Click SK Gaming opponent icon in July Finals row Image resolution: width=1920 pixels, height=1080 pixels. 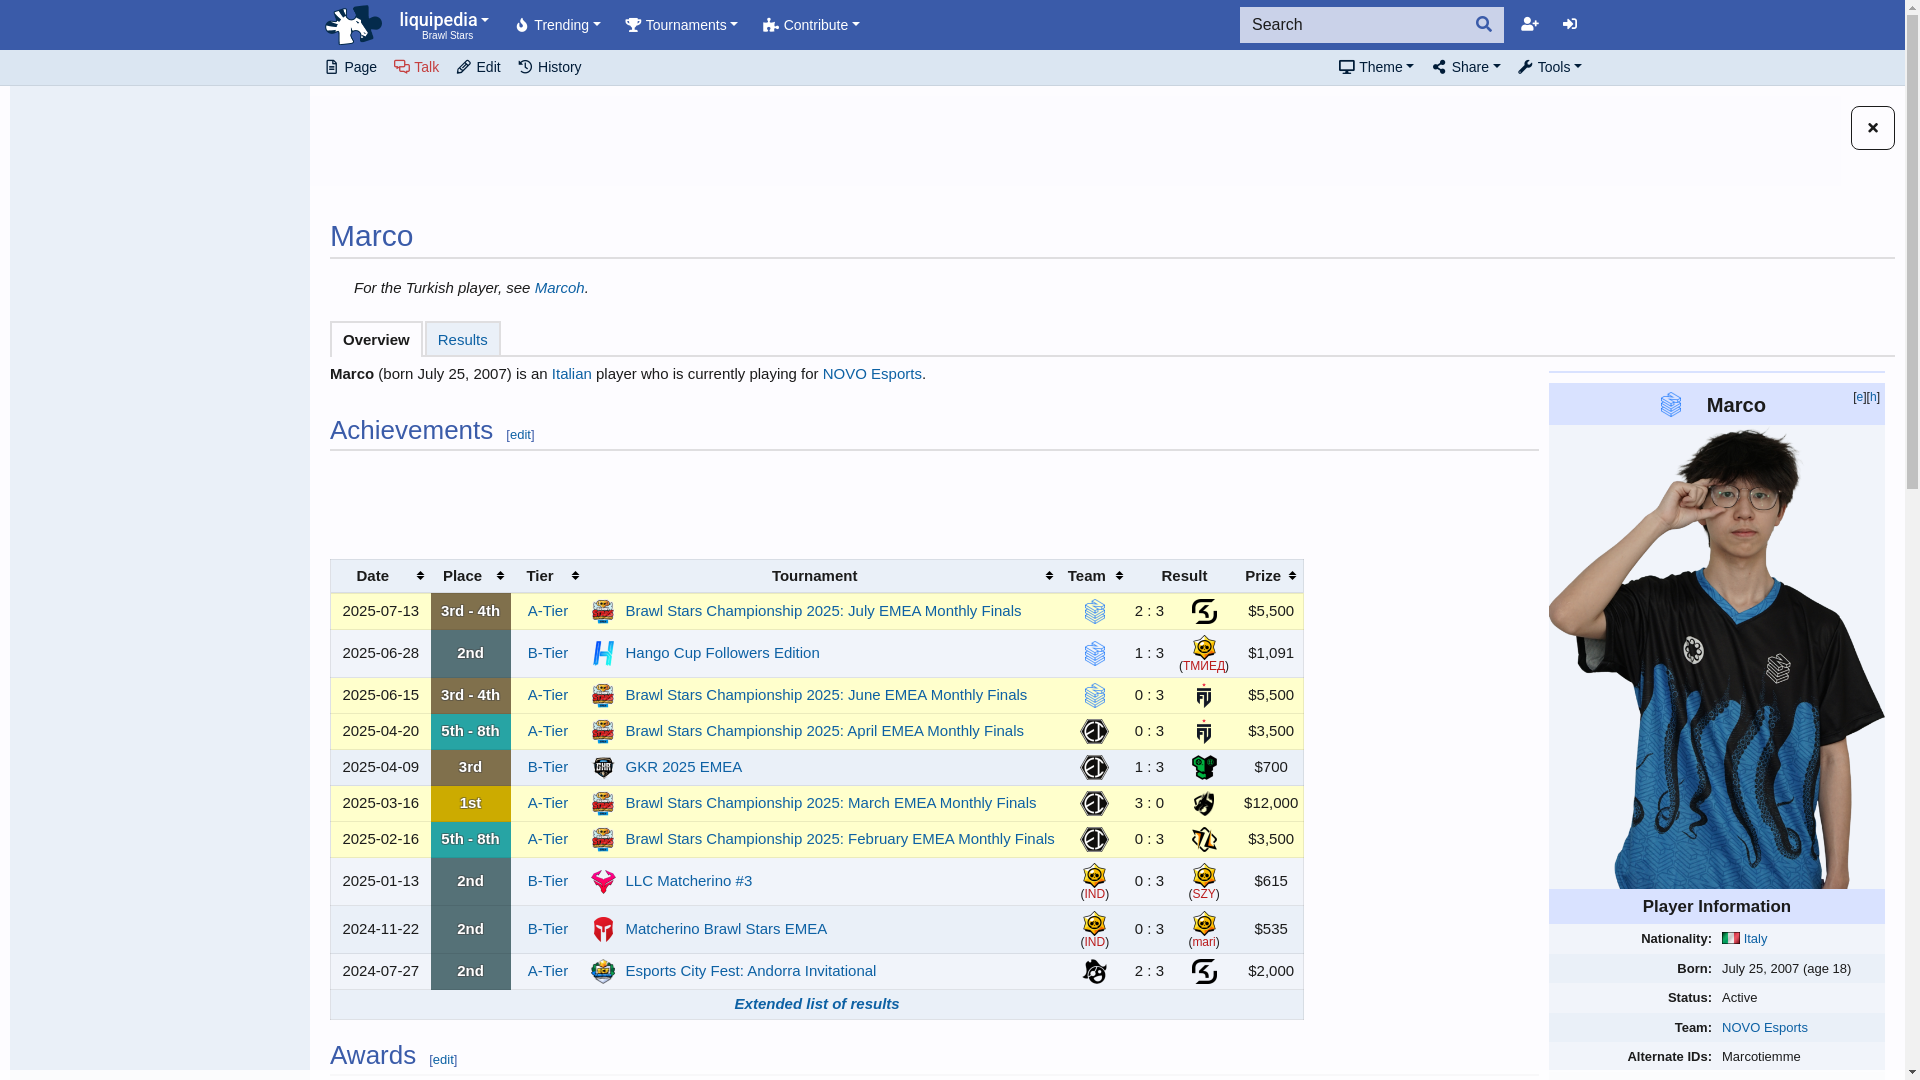click(1204, 611)
